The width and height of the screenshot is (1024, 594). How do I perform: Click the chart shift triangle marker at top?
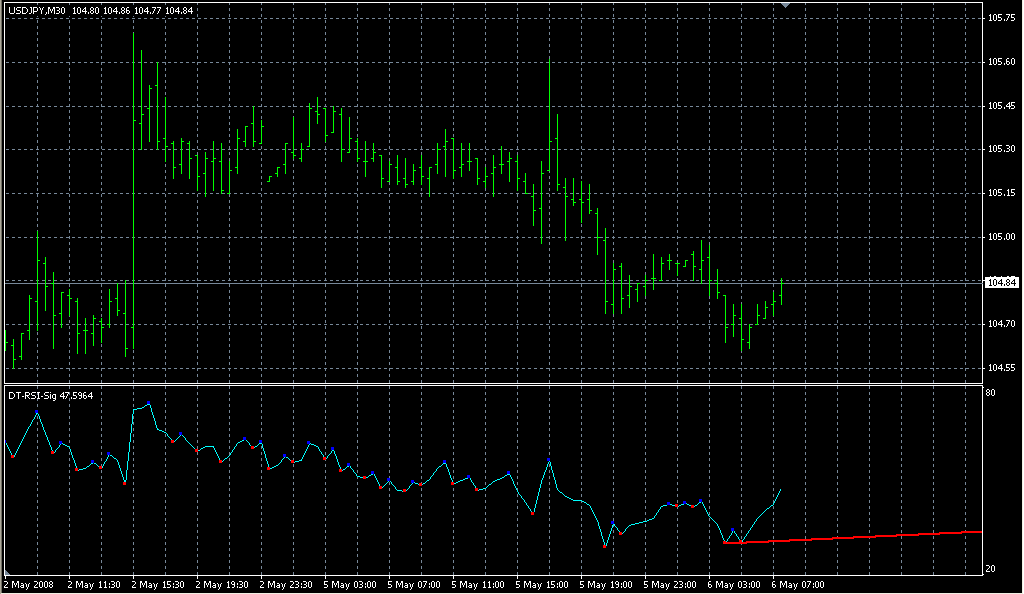pos(786,6)
